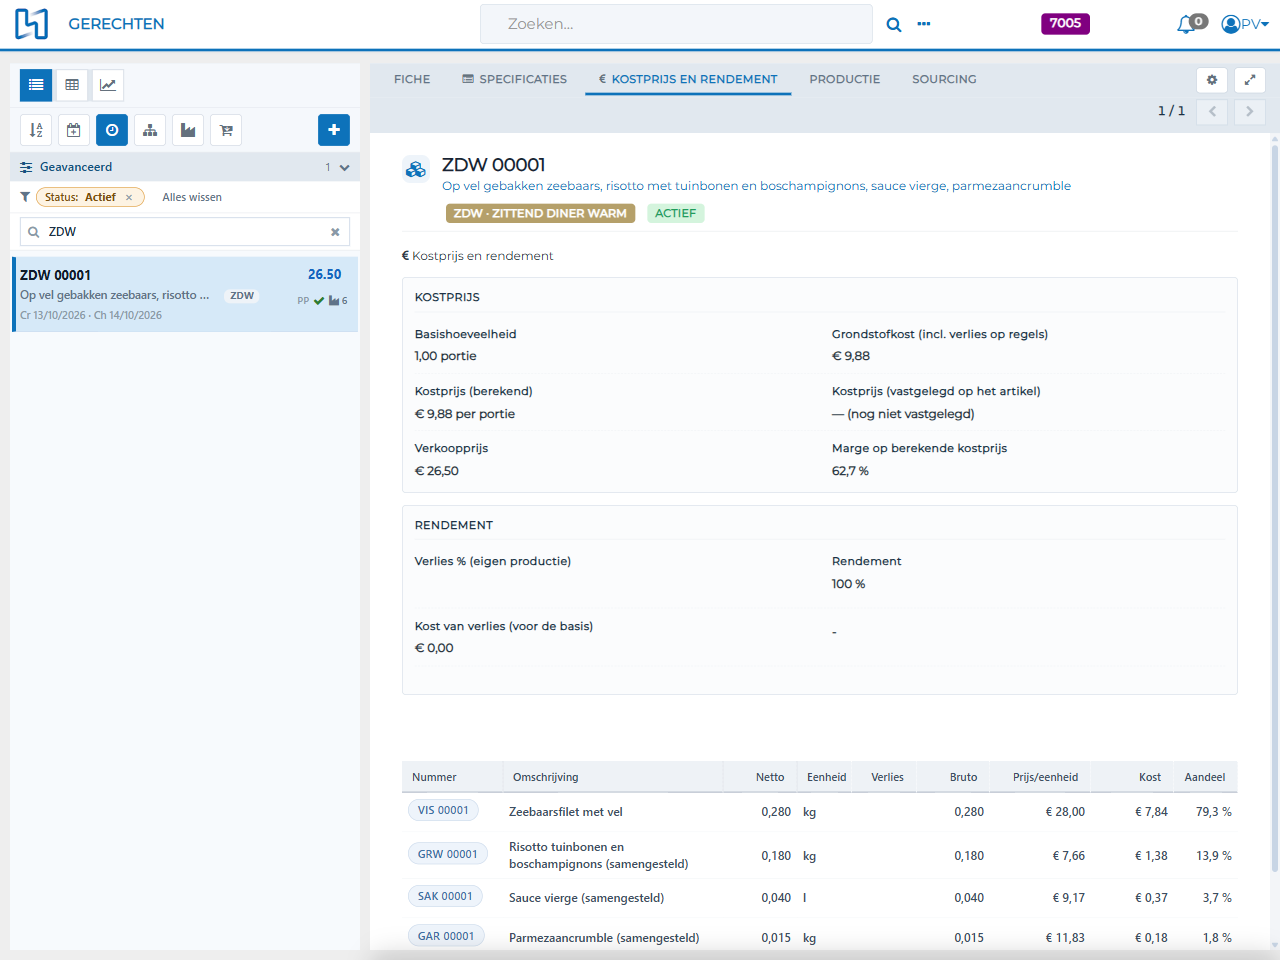Click the shopping cart icon

[226, 130]
